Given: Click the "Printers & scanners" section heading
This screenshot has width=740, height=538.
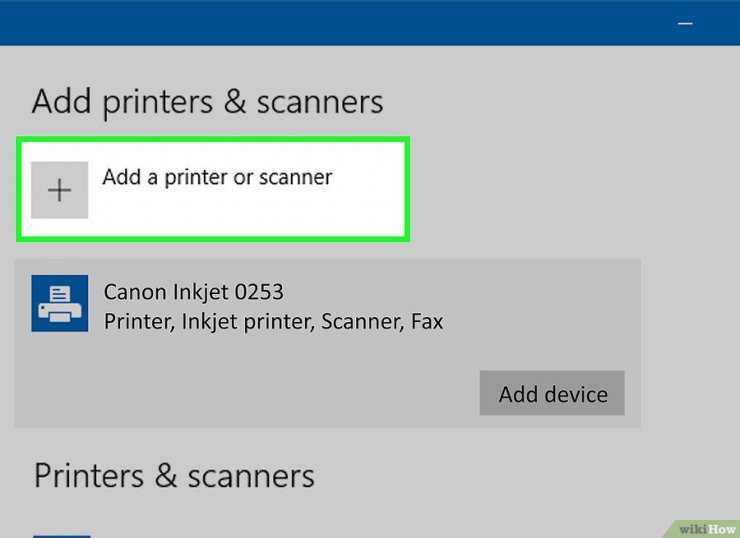Looking at the screenshot, I should tap(174, 475).
